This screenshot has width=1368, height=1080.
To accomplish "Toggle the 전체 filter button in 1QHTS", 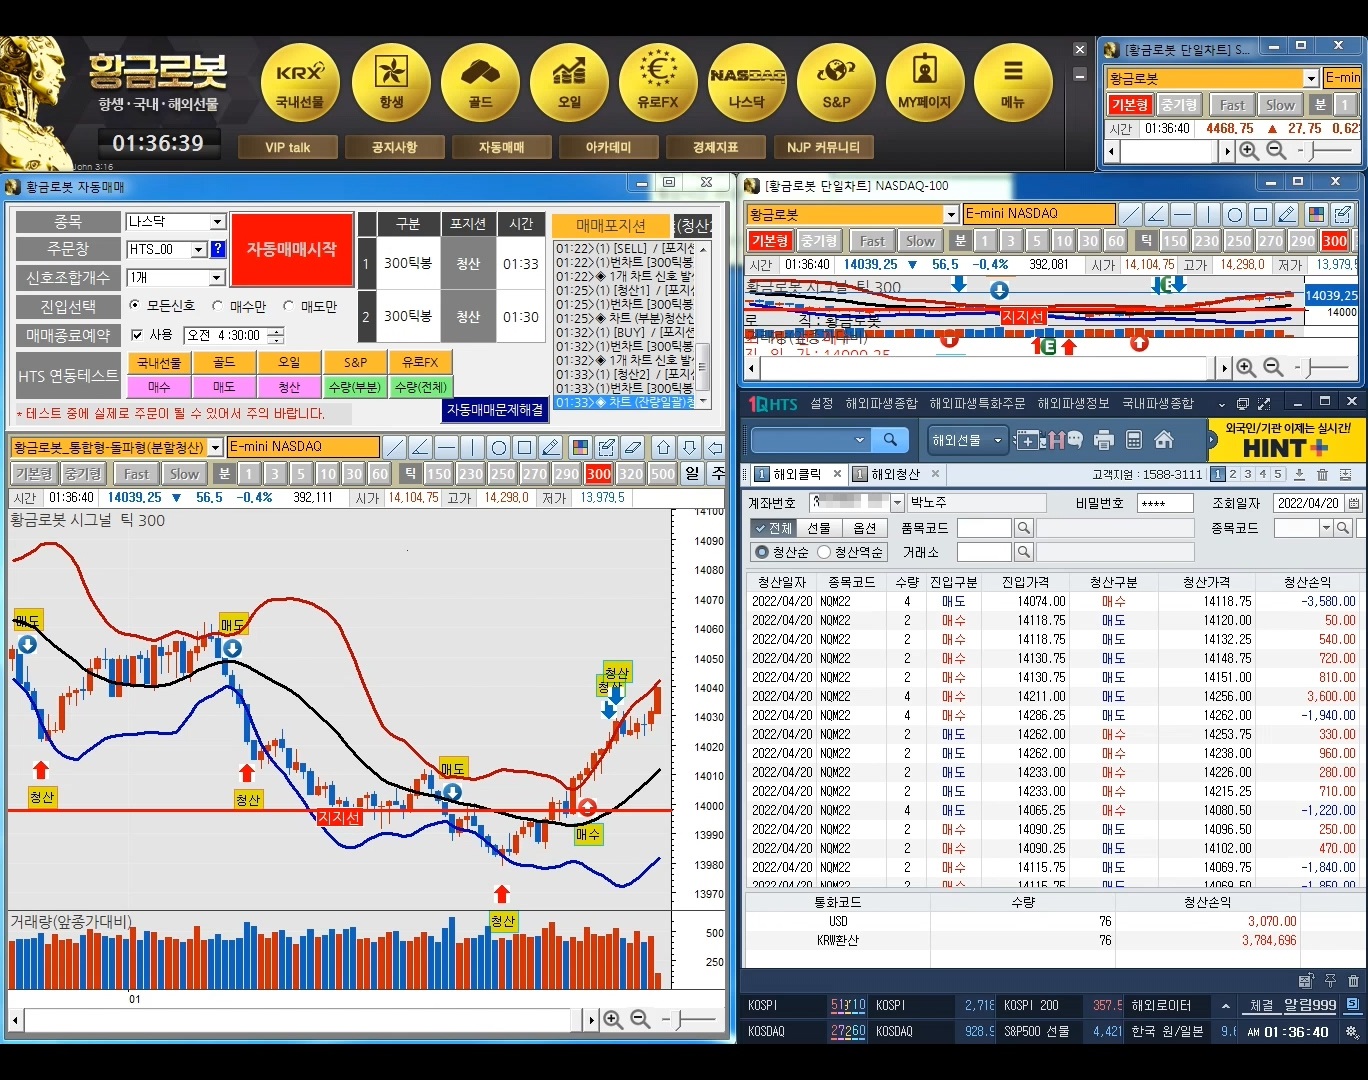I will pos(772,528).
